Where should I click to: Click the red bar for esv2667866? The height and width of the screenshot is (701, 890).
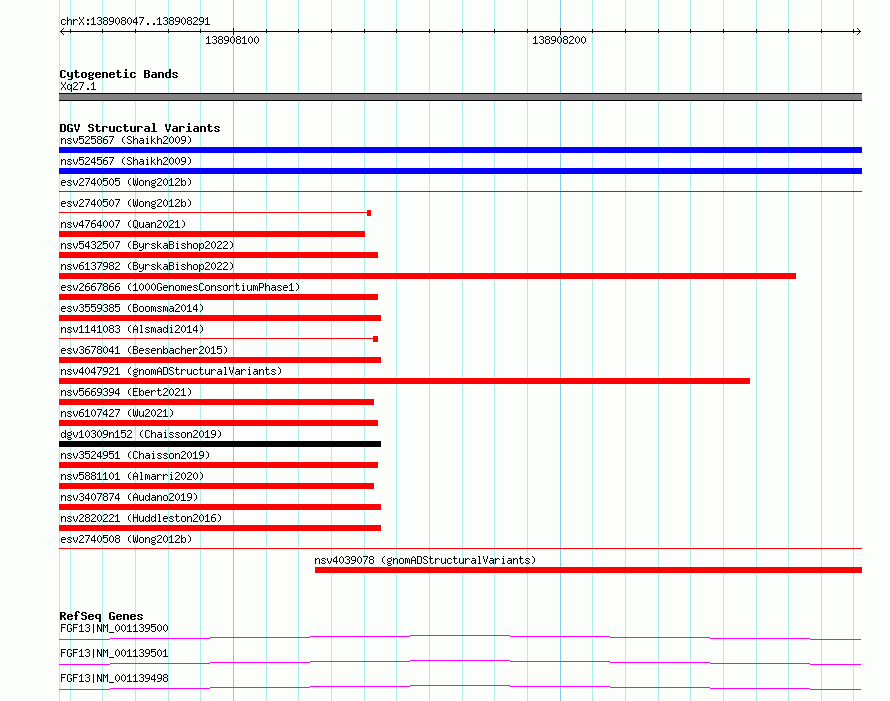219,297
